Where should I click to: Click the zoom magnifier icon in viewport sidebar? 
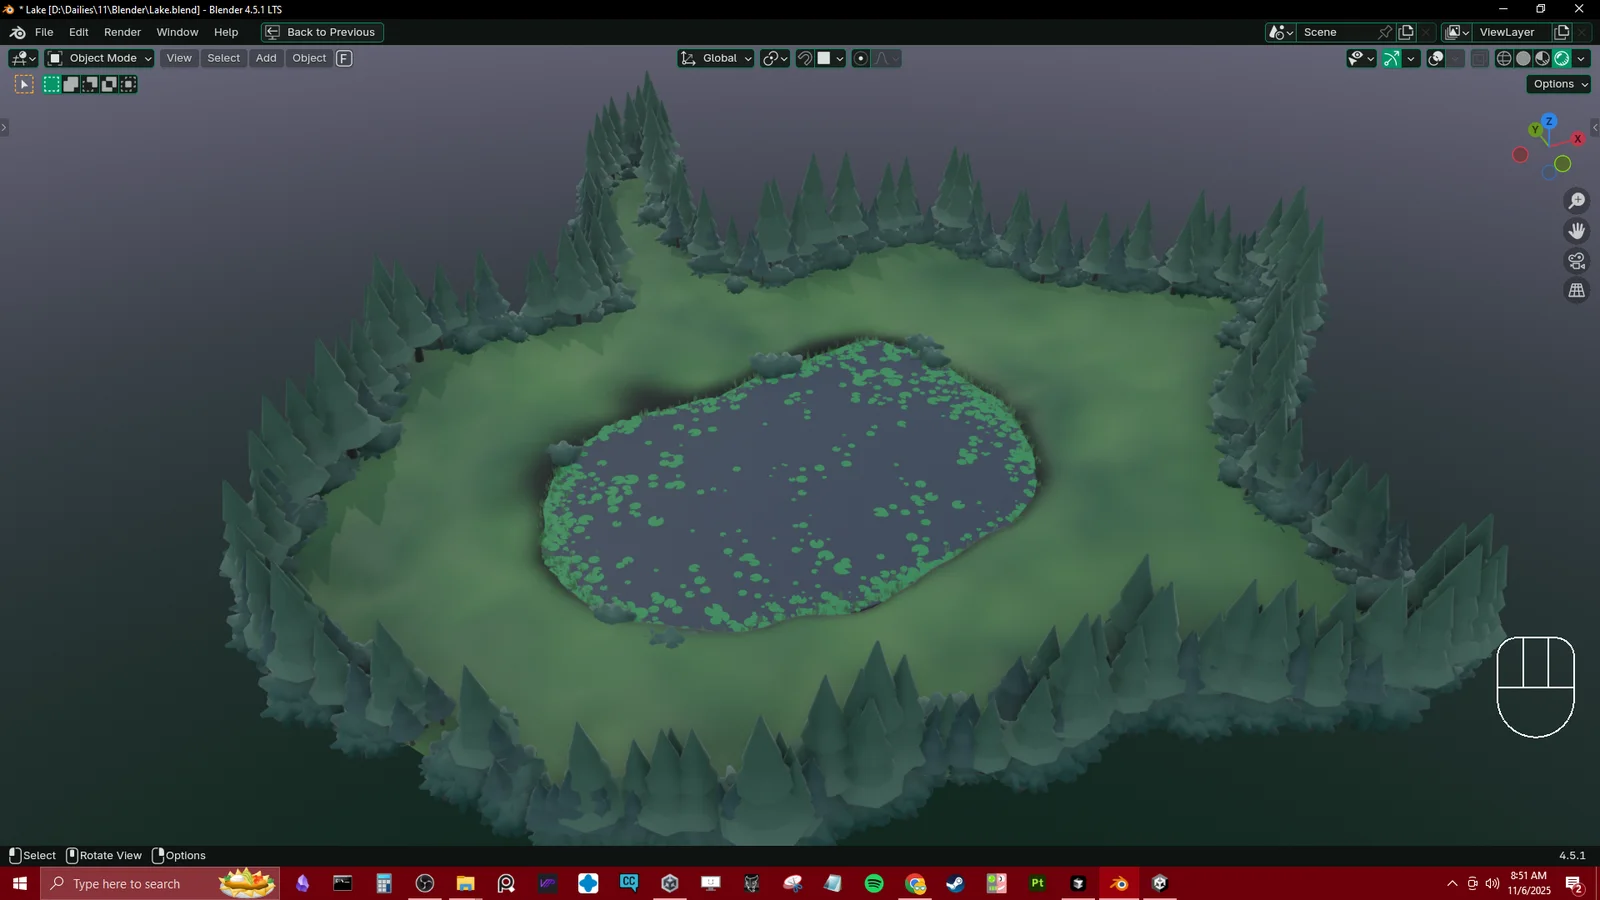pyautogui.click(x=1576, y=200)
